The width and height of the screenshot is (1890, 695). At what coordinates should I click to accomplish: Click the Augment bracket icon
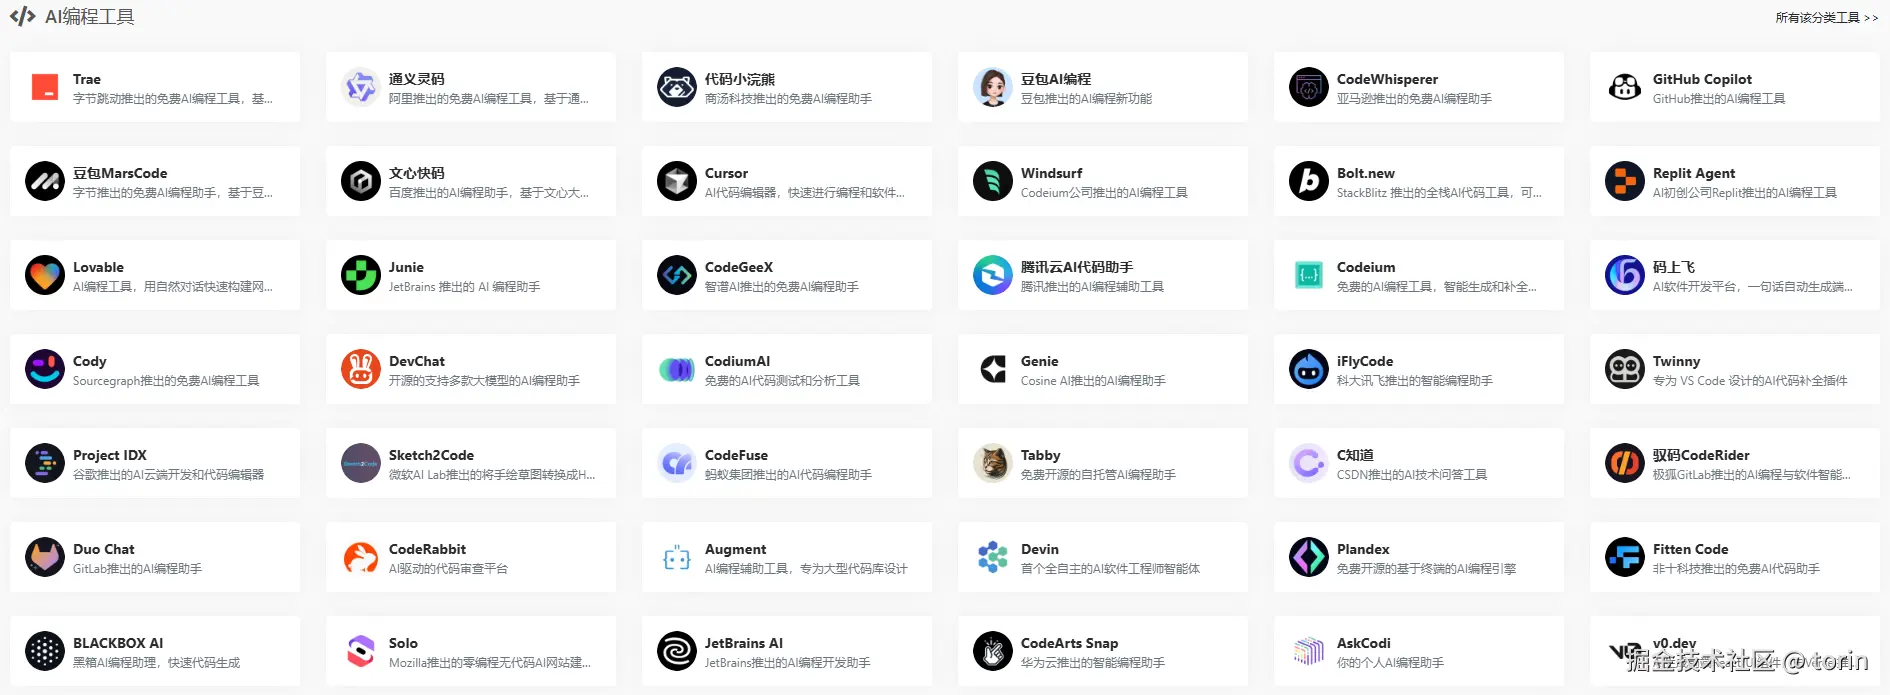click(677, 558)
